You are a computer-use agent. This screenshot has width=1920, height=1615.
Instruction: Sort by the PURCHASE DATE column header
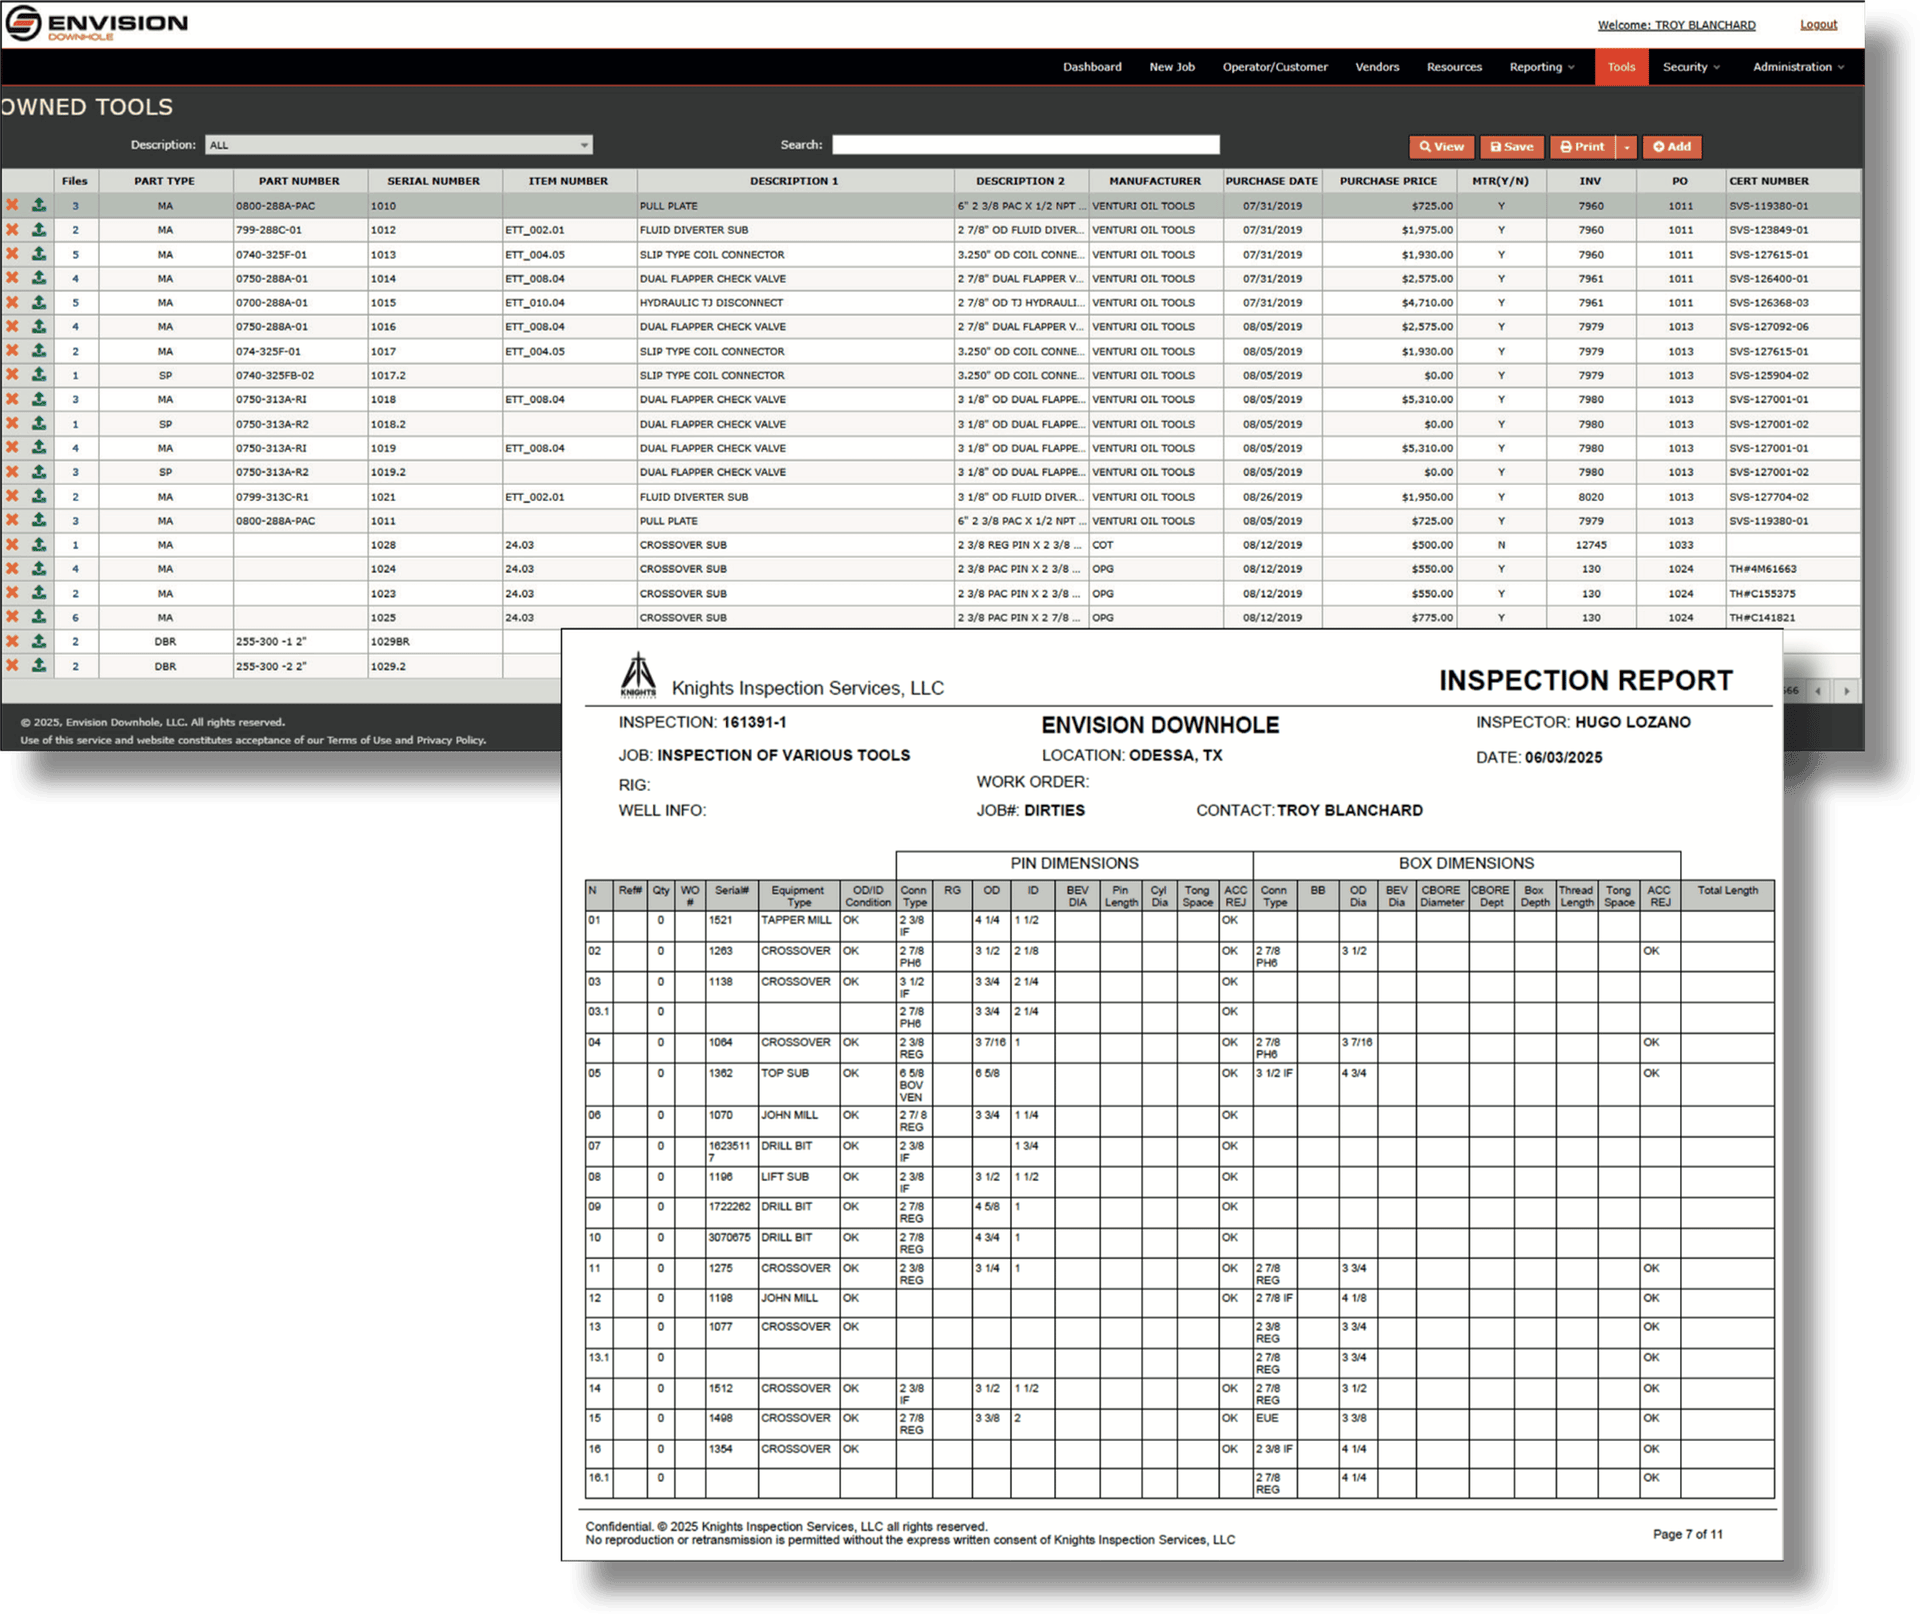click(1271, 181)
